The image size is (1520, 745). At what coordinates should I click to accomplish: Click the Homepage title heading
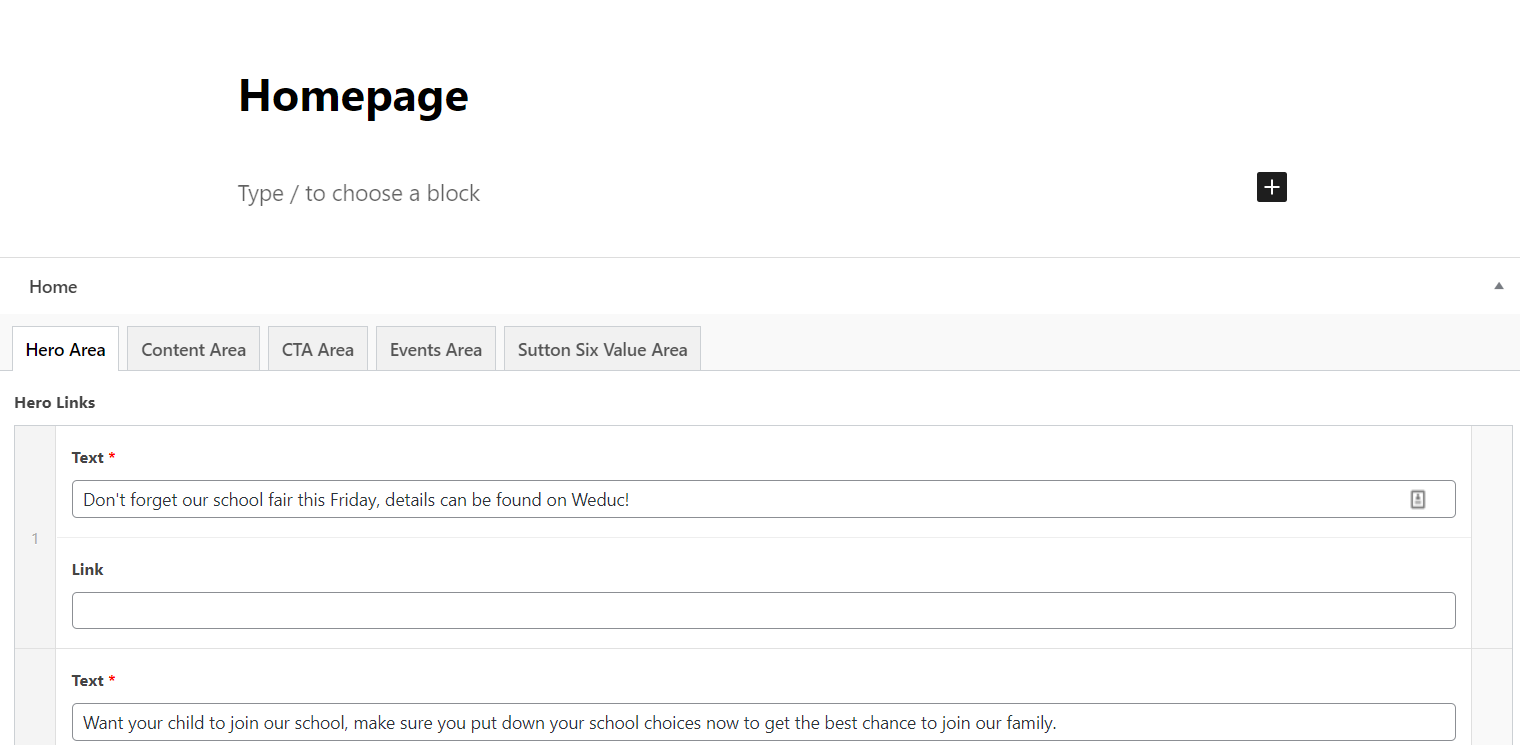(353, 96)
